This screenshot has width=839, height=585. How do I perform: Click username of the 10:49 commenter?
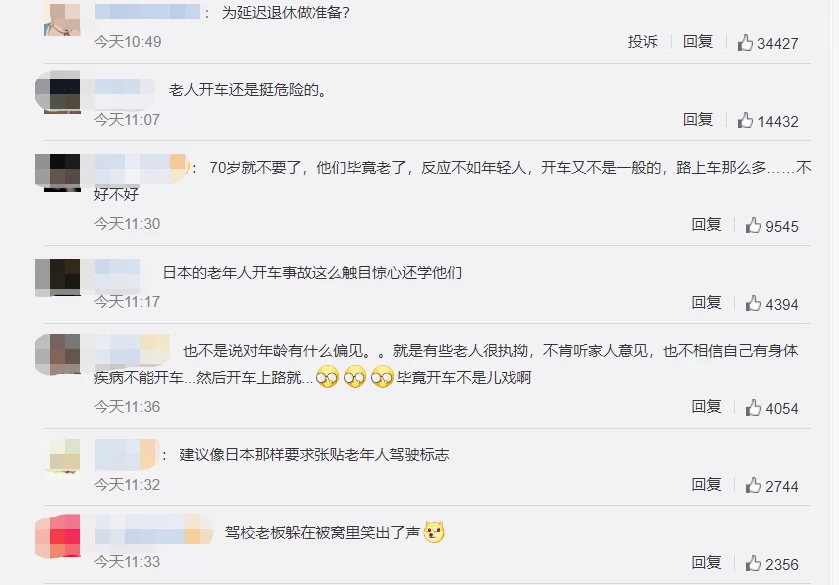coord(148,11)
